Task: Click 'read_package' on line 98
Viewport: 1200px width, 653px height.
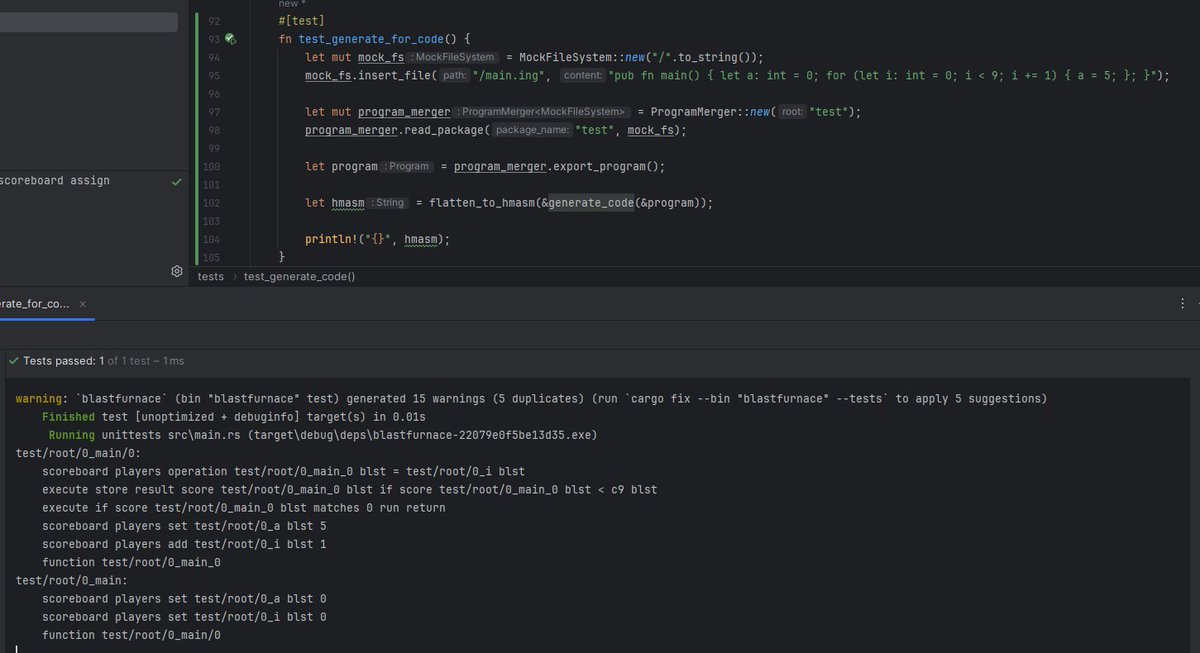Action: pos(444,130)
